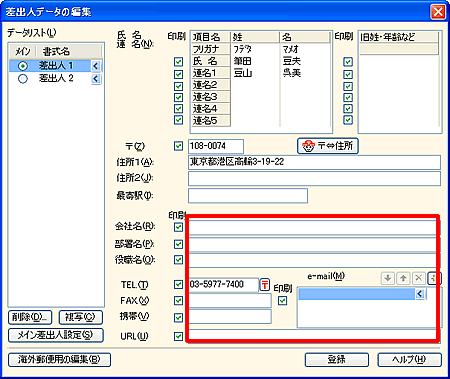Click the red postal mark icon beside TEL
The image size is (450, 379).
(x=265, y=285)
